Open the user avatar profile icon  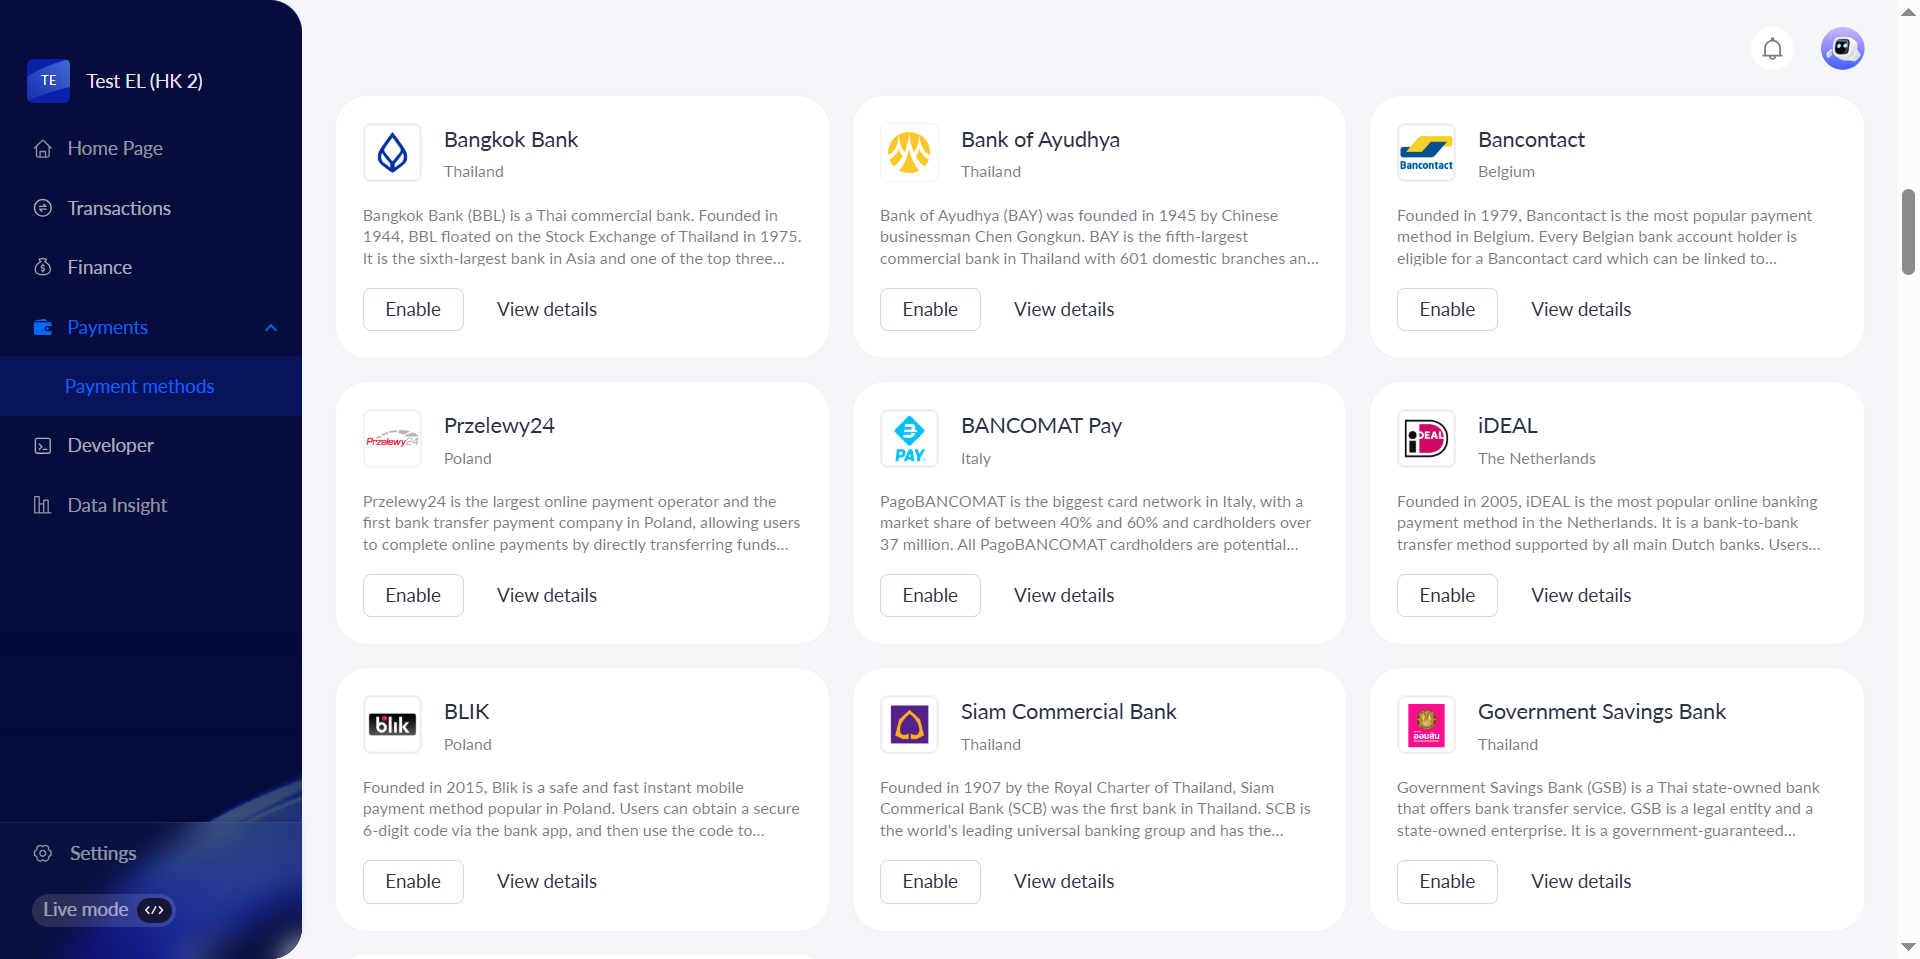1842,49
